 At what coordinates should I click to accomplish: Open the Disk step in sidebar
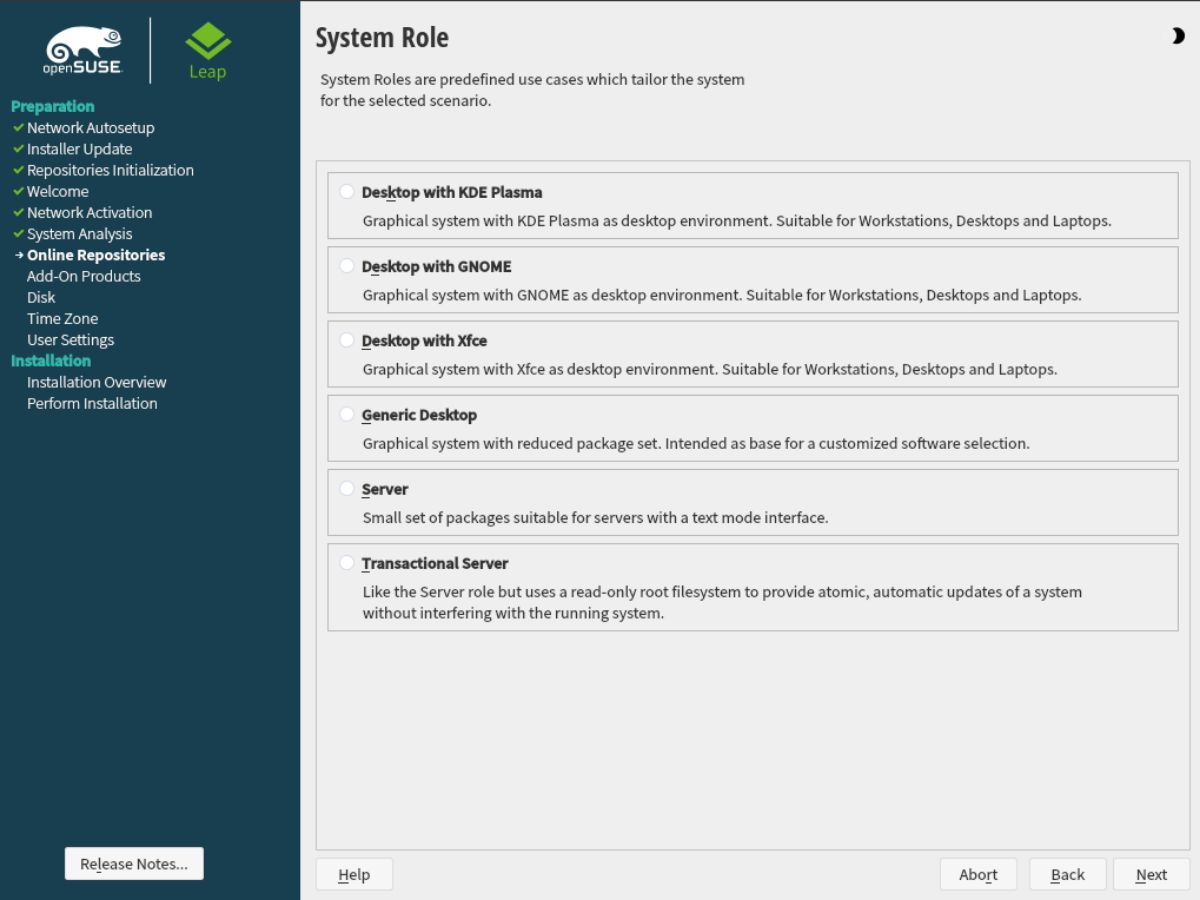(41, 297)
